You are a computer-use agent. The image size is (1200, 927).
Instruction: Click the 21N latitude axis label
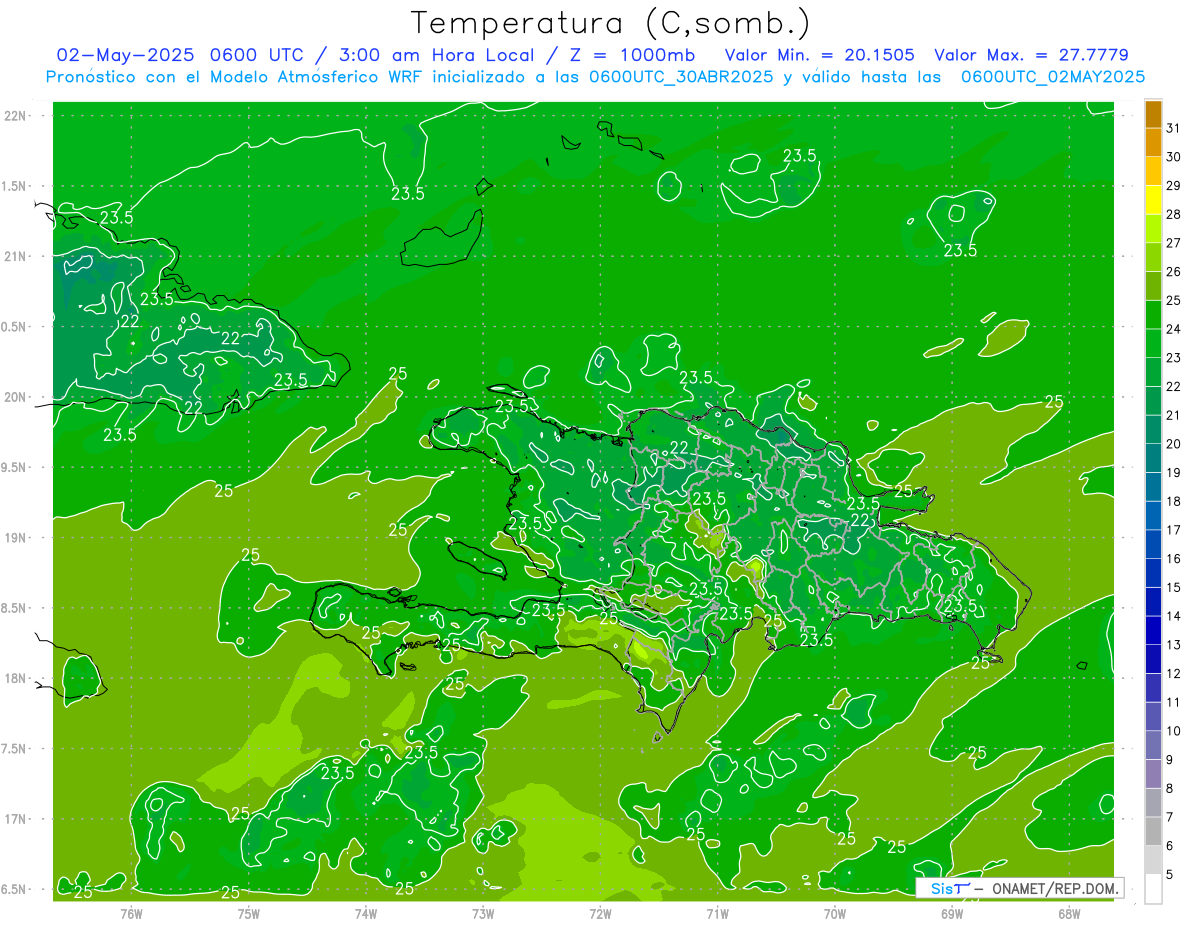[17, 256]
